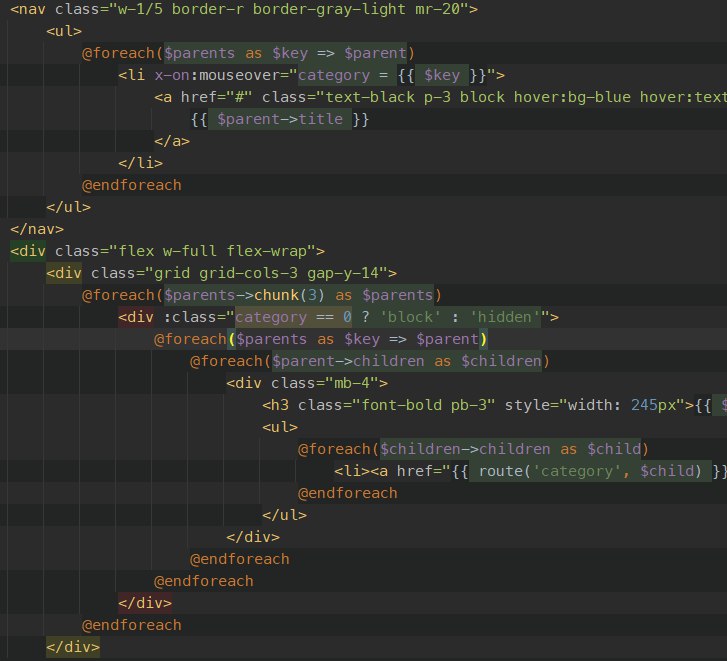Click the closing </a> tag
Viewport: 727px width, 661px height.
[172, 141]
